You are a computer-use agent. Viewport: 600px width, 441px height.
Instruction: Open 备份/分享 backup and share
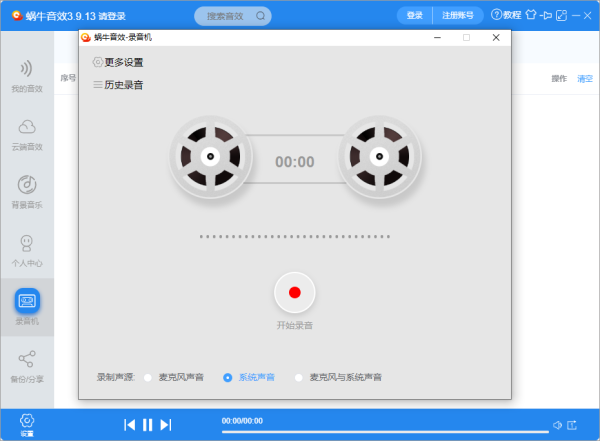(x=27, y=367)
